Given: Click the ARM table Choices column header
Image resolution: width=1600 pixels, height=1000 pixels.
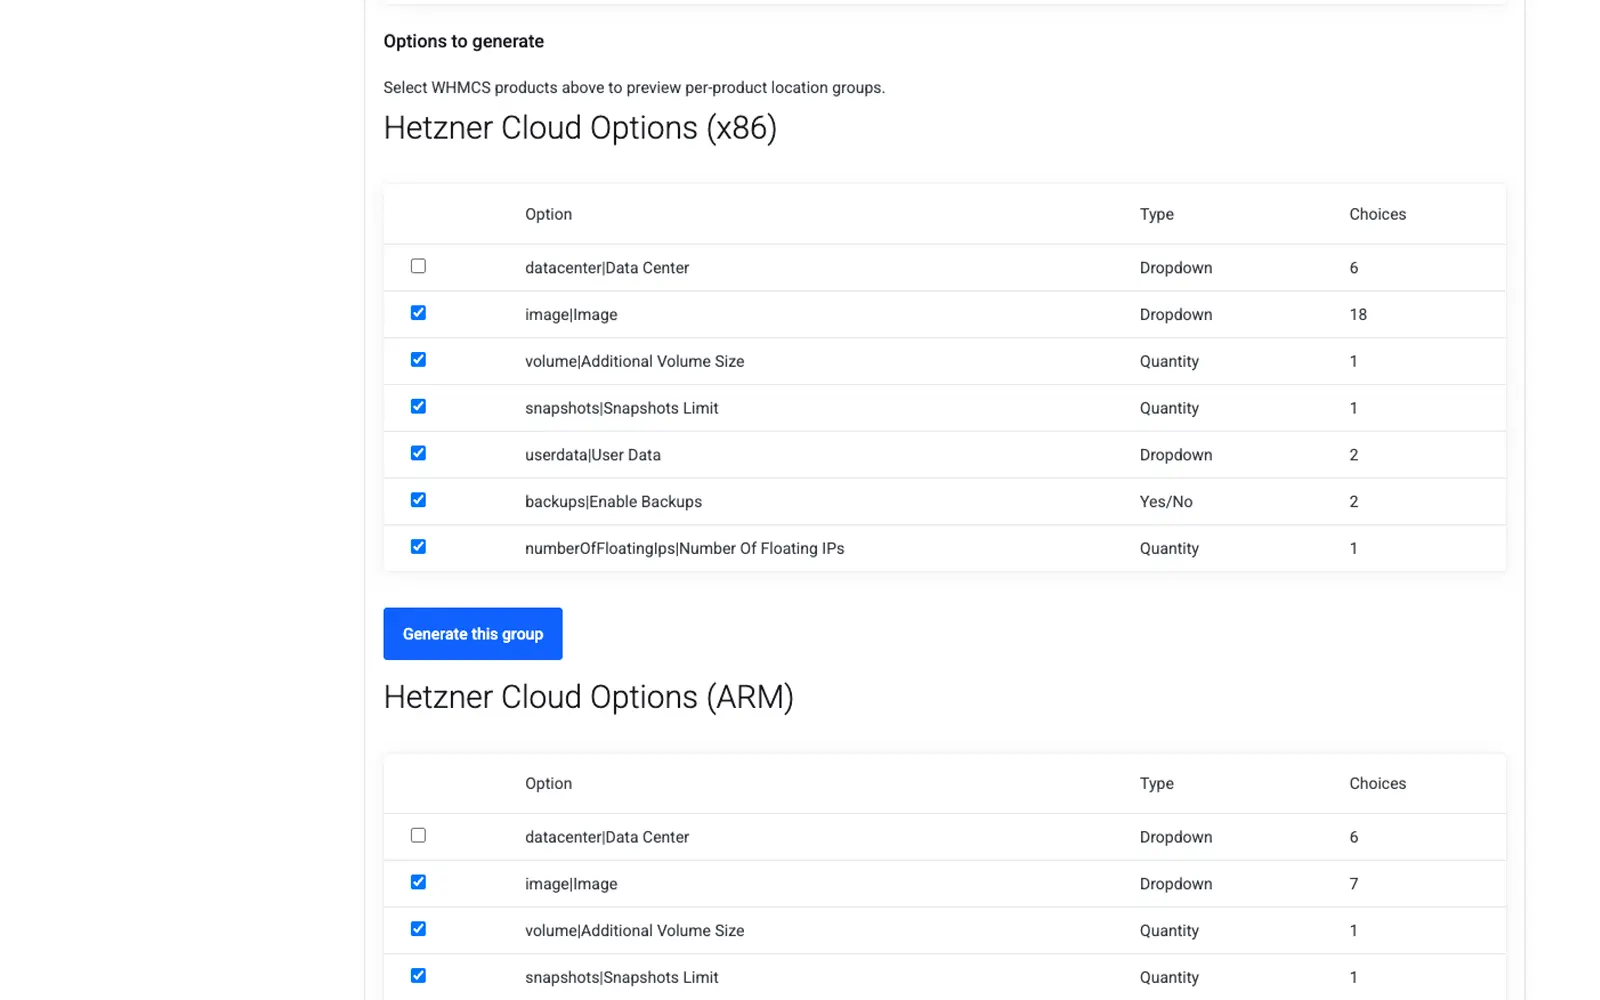Looking at the screenshot, I should [1378, 784].
